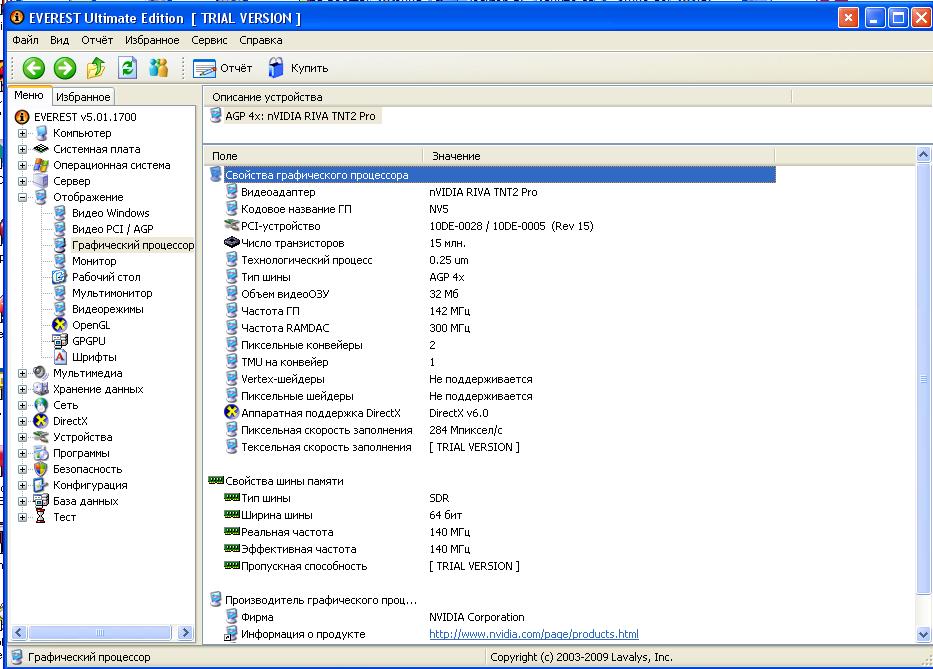This screenshot has width=933, height=669.
Task: Expand the Операционная система node
Action: tap(23, 165)
